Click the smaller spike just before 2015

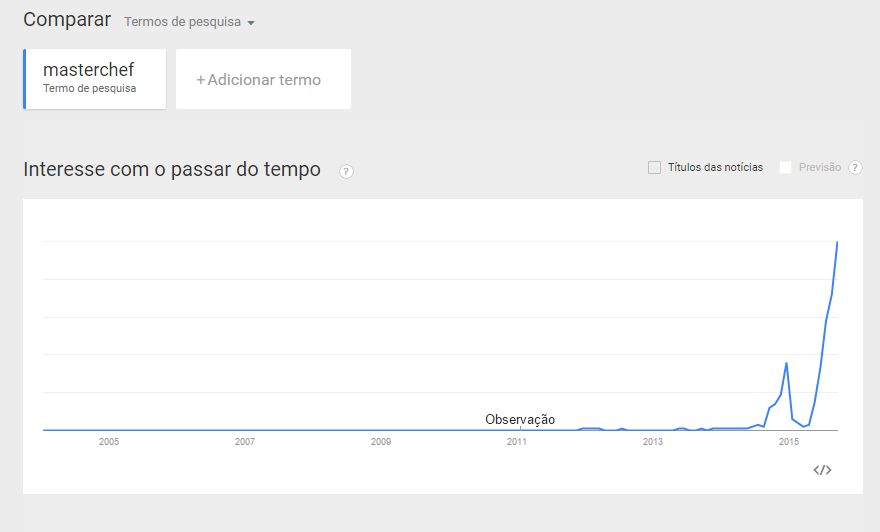click(787, 363)
